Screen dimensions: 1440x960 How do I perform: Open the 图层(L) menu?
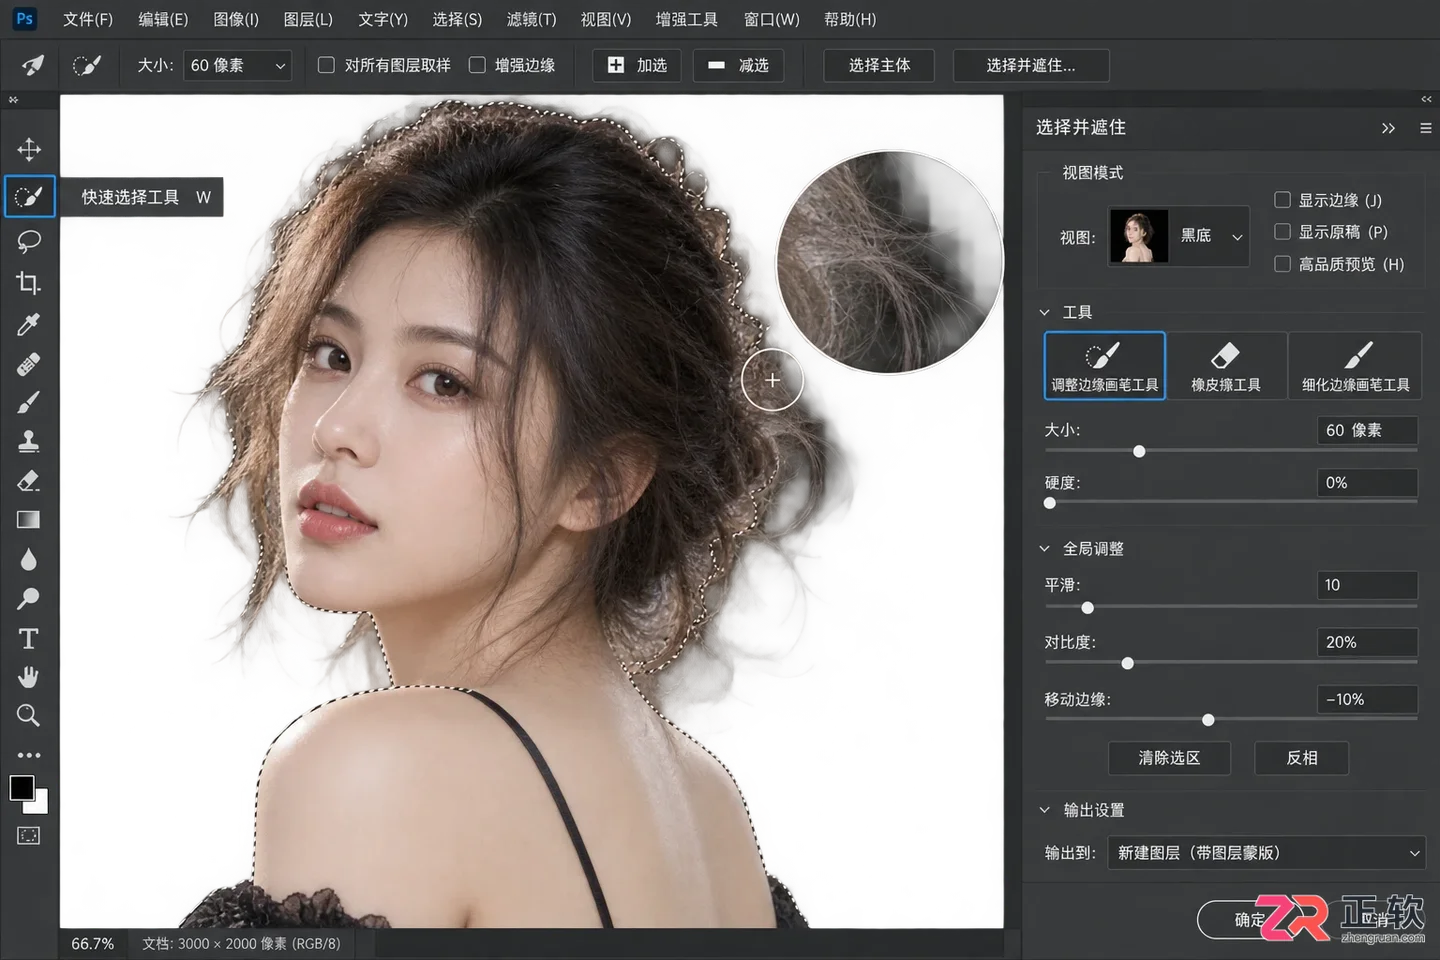pyautogui.click(x=308, y=19)
